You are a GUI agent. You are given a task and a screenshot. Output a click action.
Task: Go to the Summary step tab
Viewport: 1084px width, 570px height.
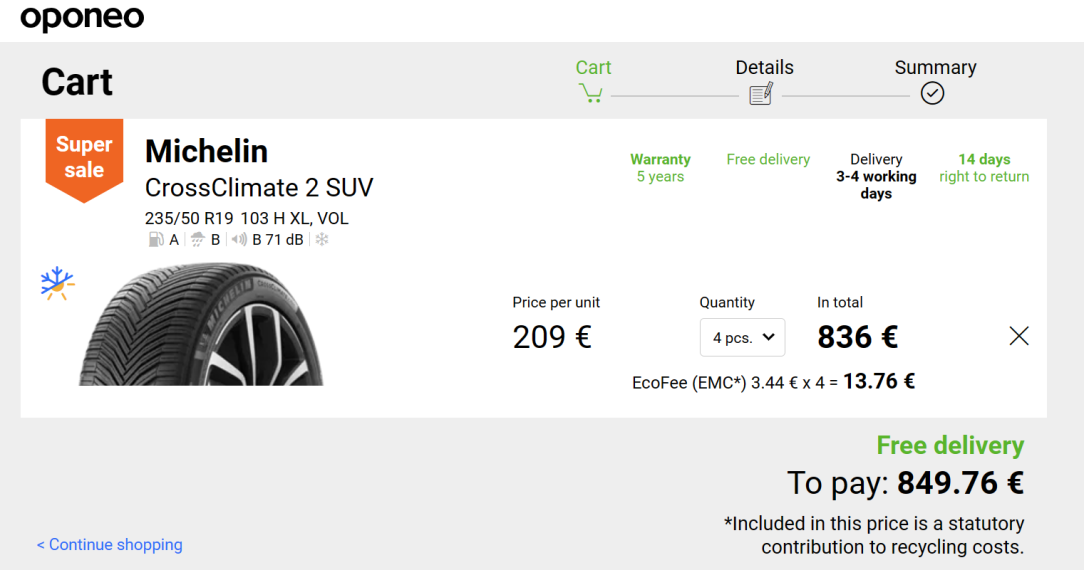935,68
